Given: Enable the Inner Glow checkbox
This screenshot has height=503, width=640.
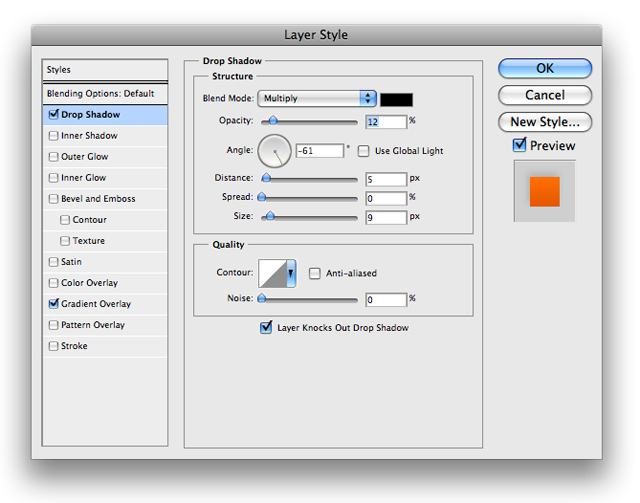Looking at the screenshot, I should point(53,178).
